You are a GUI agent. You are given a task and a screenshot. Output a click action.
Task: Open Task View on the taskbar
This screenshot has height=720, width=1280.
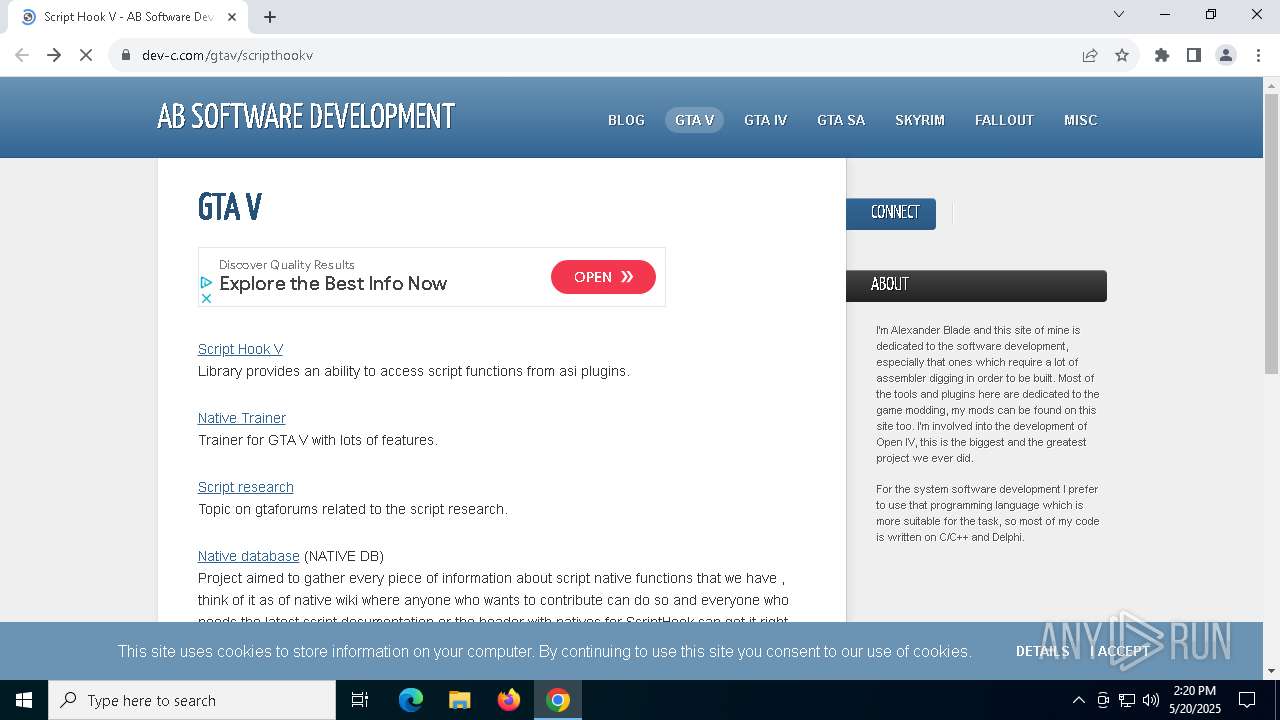(360, 700)
